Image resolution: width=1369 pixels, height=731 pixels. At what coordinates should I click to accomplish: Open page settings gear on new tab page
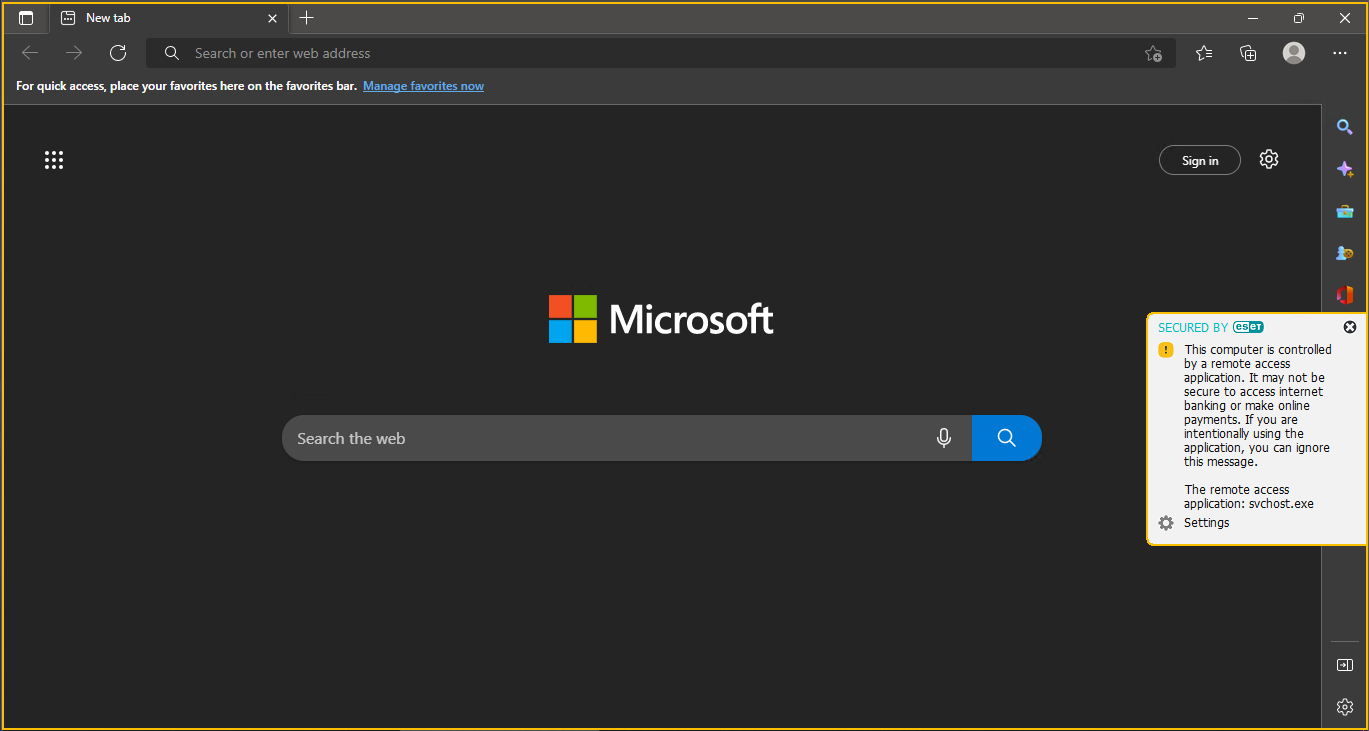[1269, 159]
